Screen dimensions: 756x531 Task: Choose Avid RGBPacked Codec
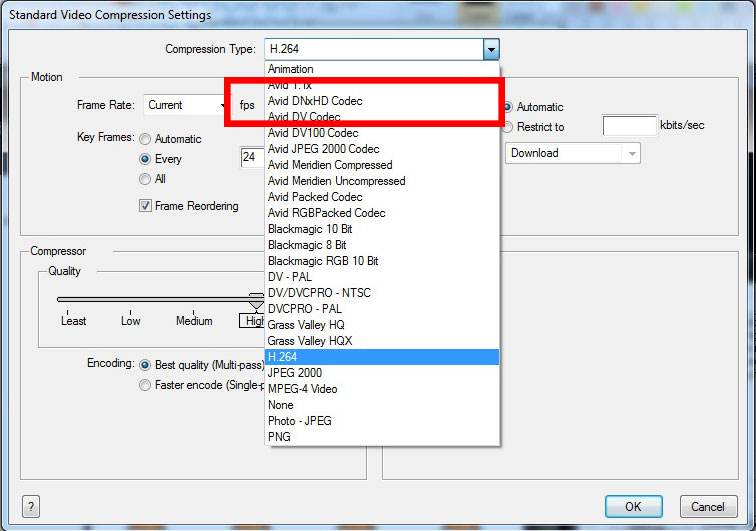pos(382,213)
